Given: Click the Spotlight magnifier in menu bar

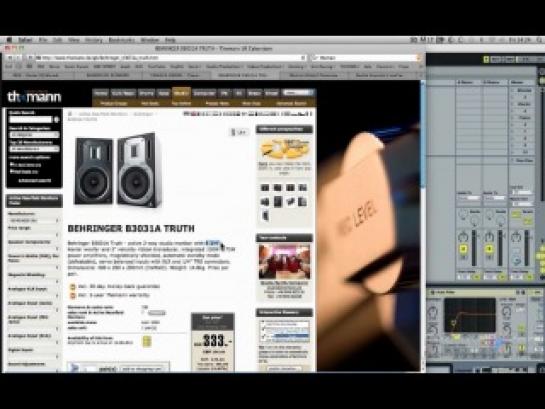Looking at the screenshot, I should (x=539, y=40).
